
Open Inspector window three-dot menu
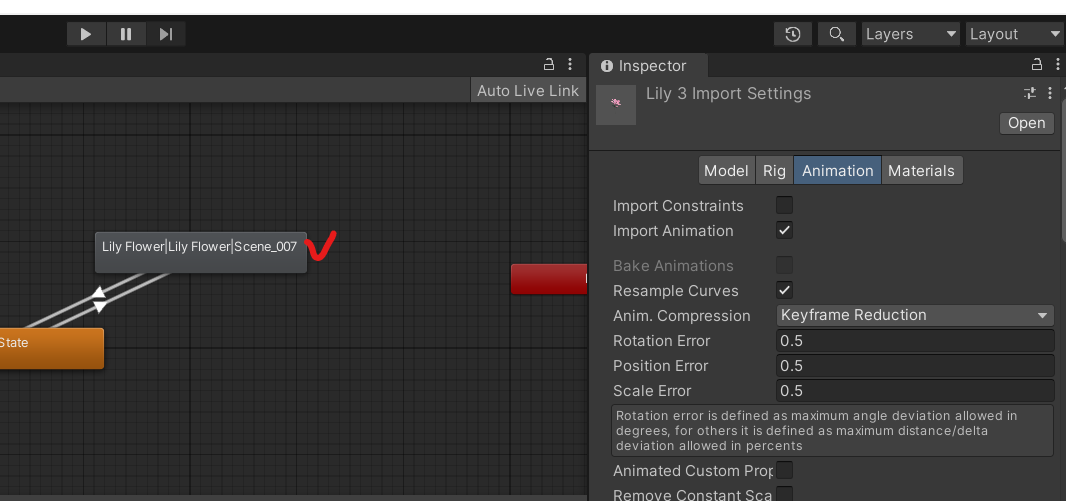(x=1058, y=65)
